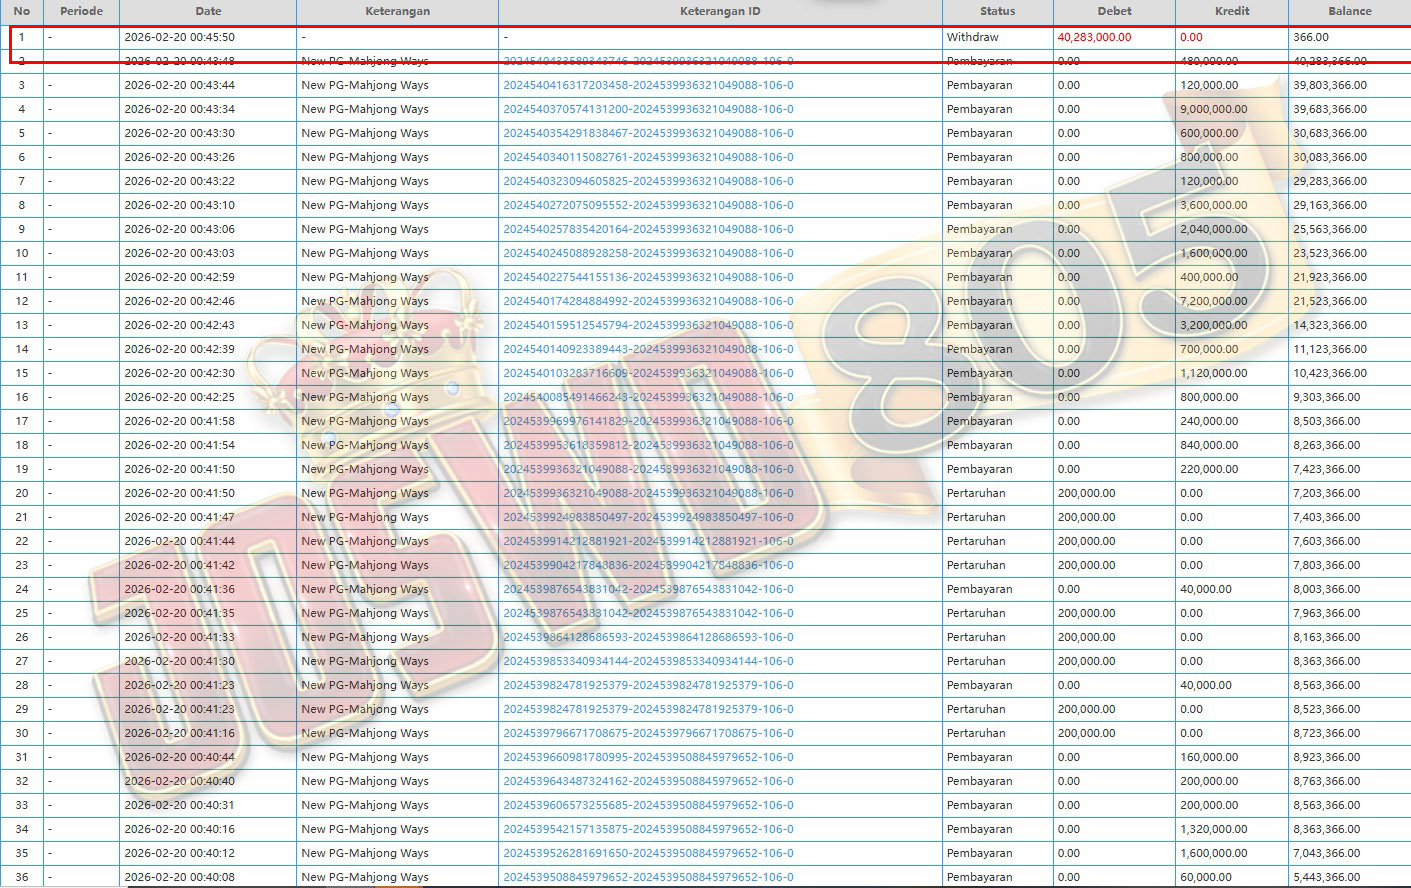This screenshot has height=888, width=1411.
Task: Click the 9,000,000.00 kredit cell in row 4
Action: (x=1213, y=109)
